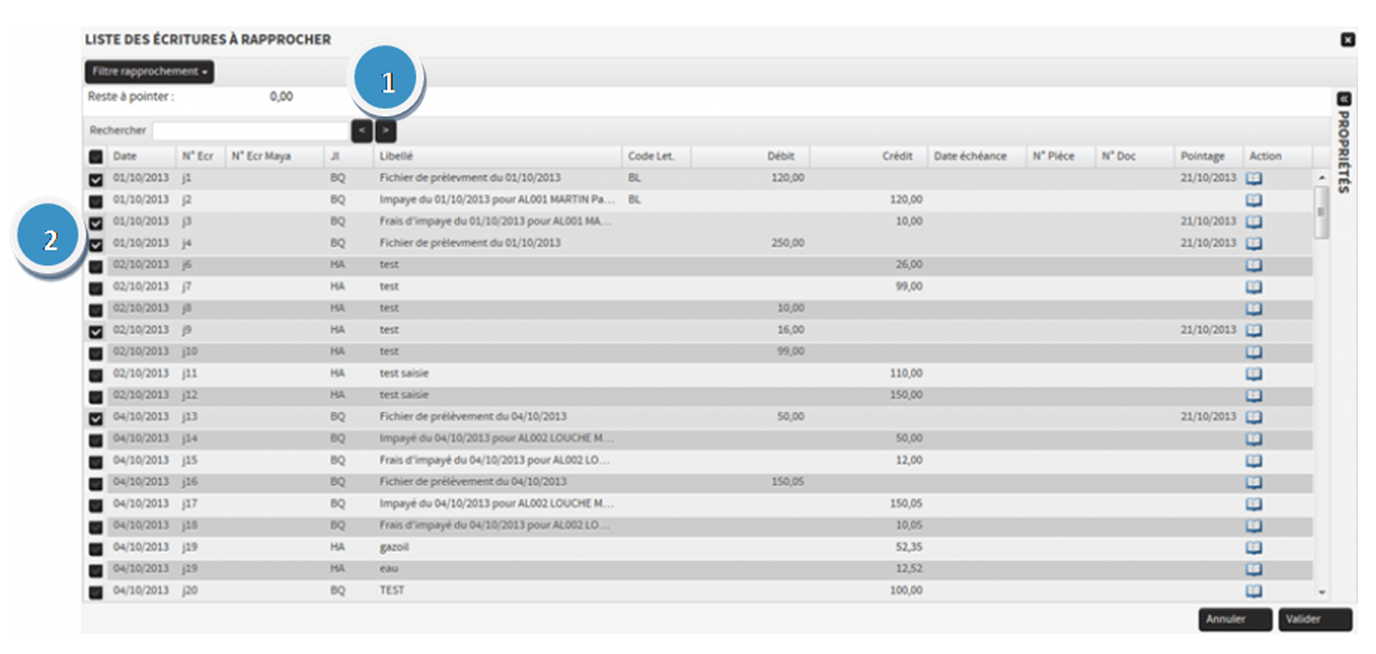Open the Action icon for row j8
Screen dimensions: 1376x654
pos(1253,308)
